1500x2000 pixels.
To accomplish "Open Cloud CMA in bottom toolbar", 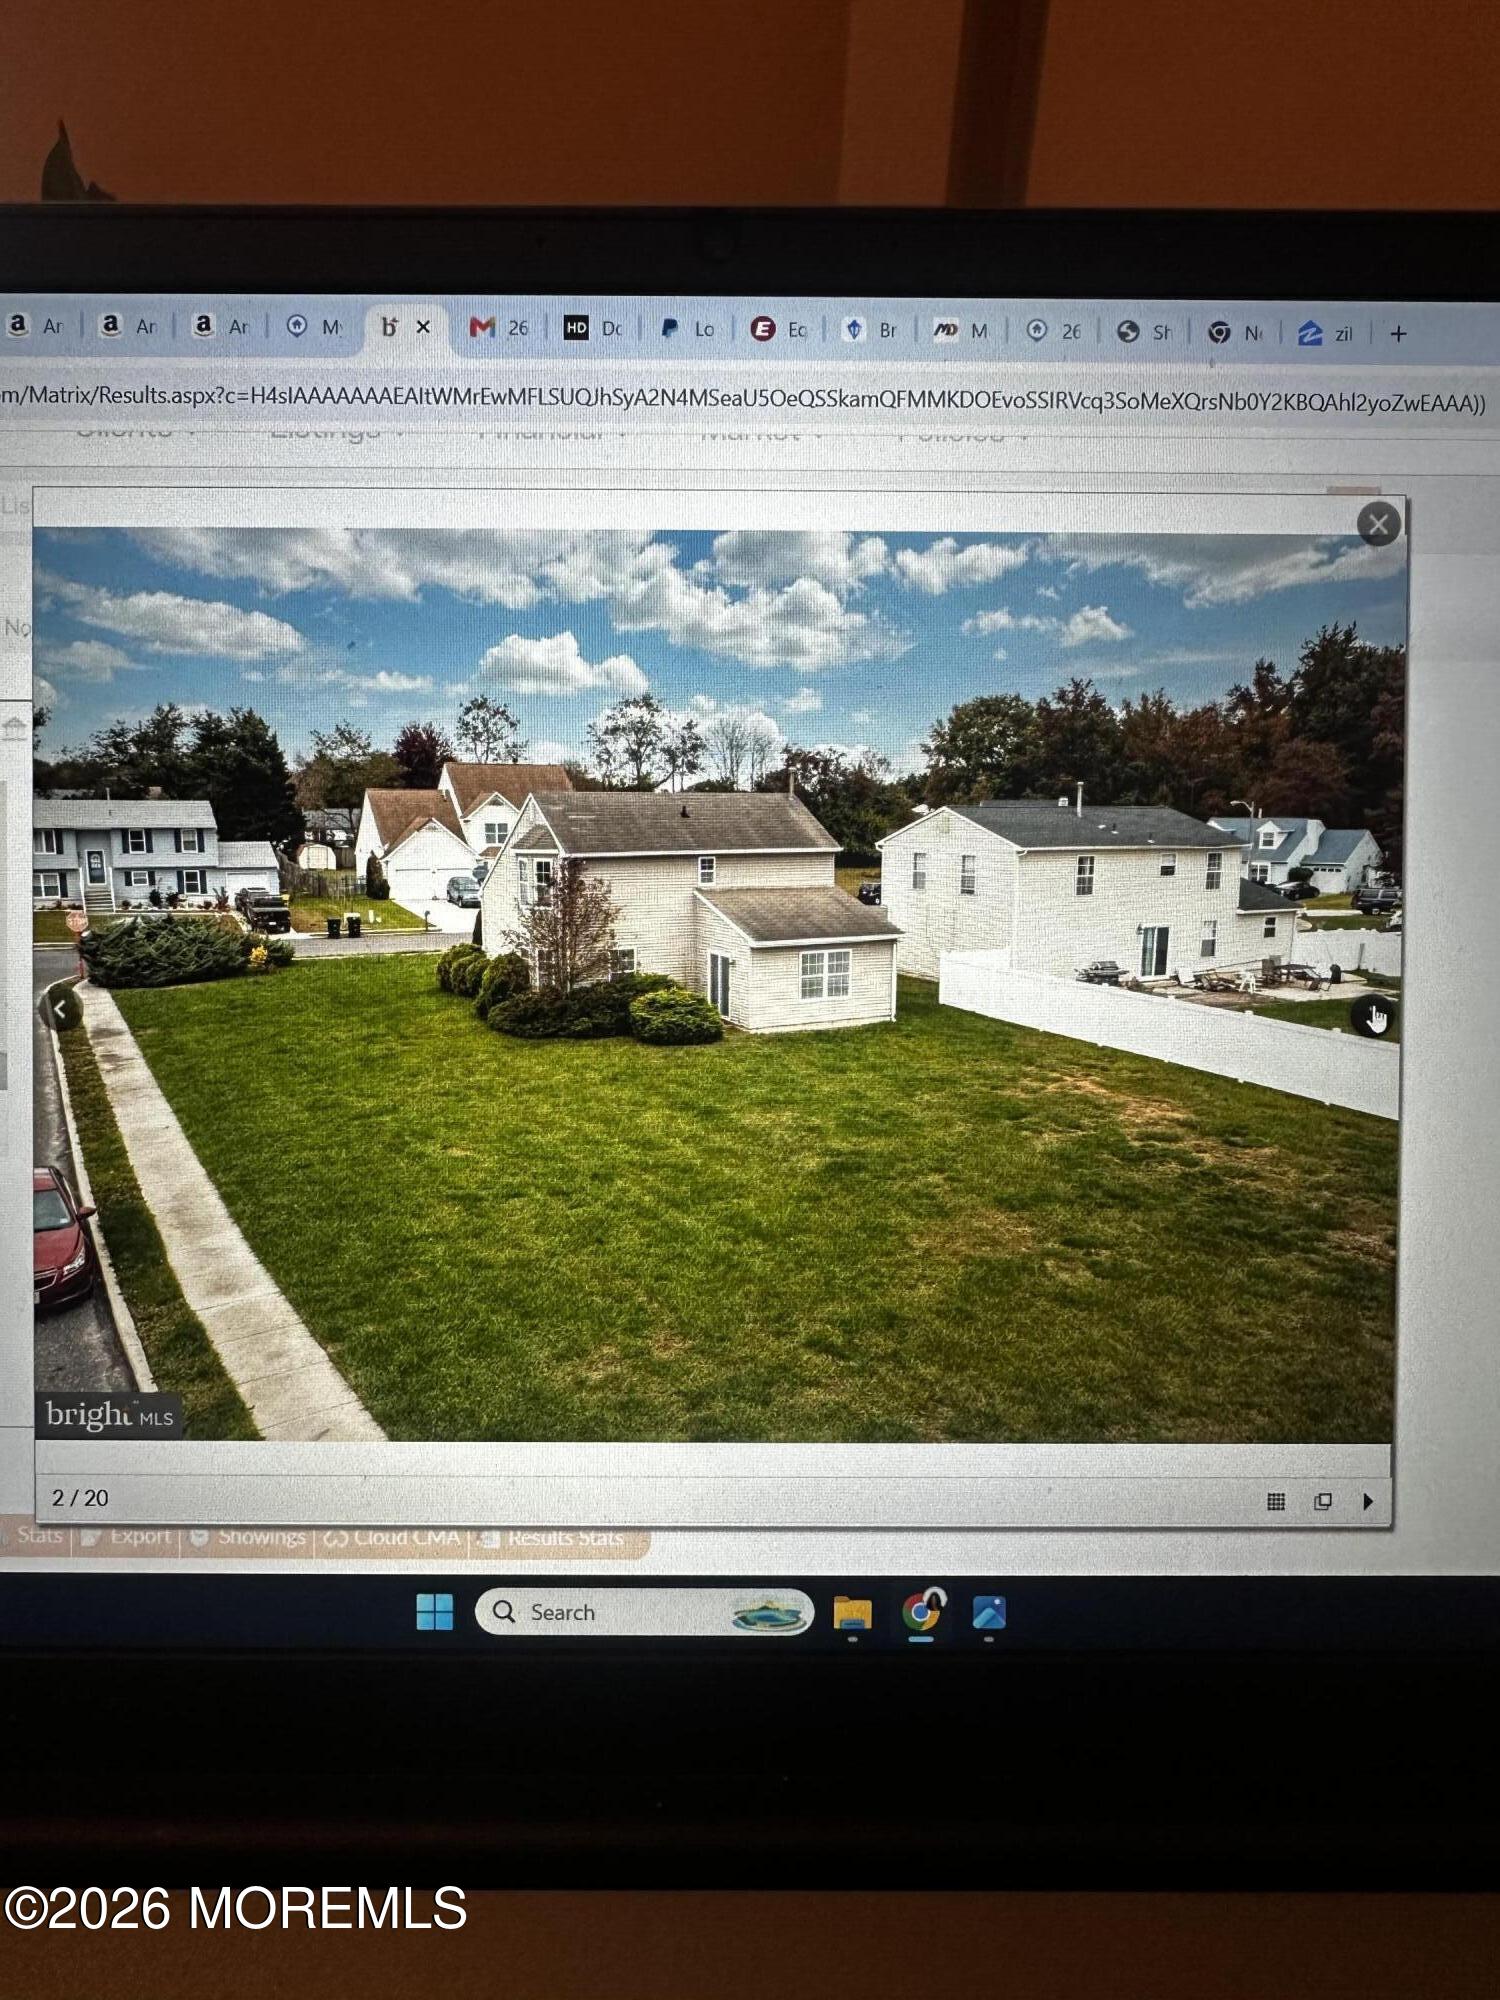I will coord(392,1538).
